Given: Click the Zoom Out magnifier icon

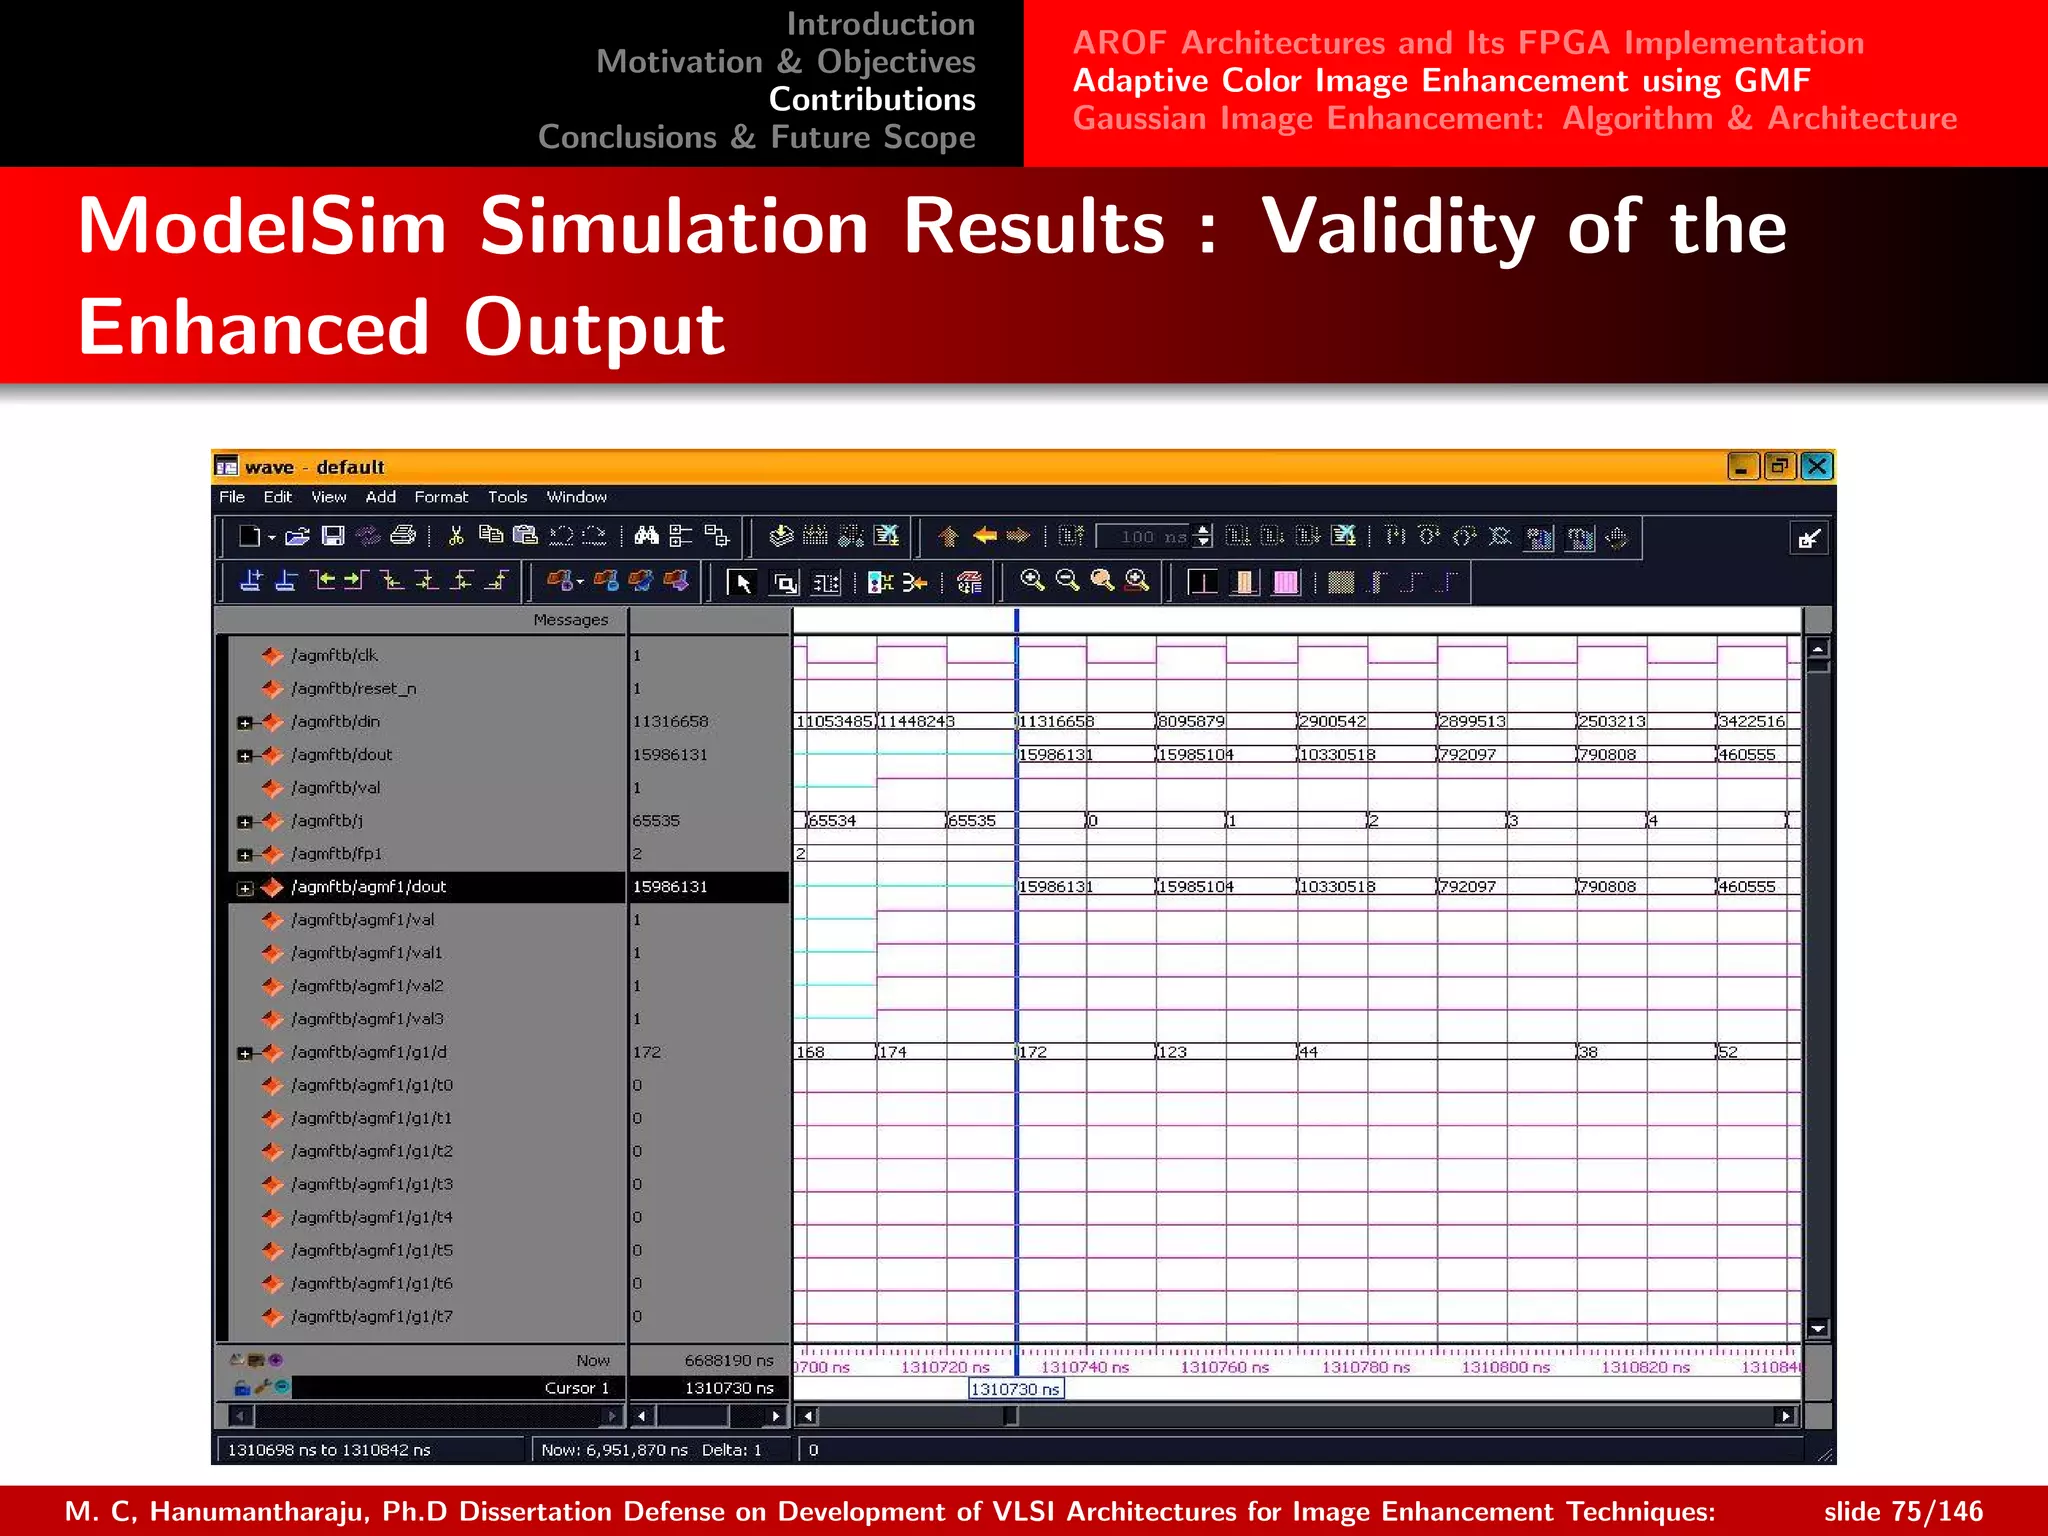Looking at the screenshot, I should pyautogui.click(x=1068, y=581).
